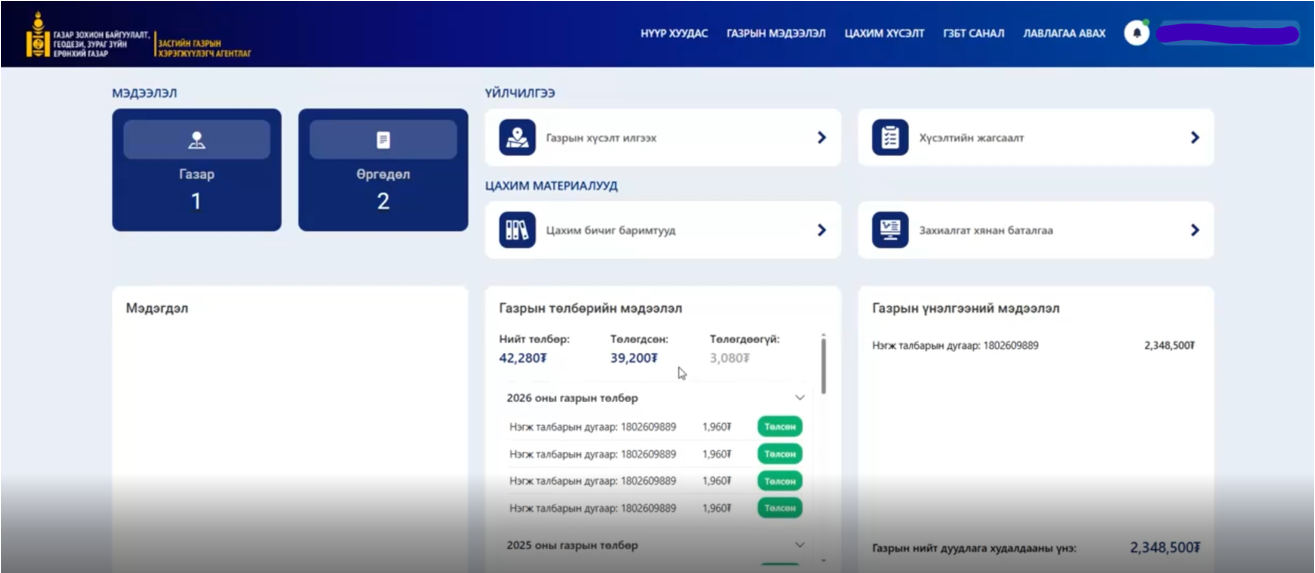Click land unit number in valuation panel
The width and height of the screenshot is (1315, 573).
click(x=955, y=346)
